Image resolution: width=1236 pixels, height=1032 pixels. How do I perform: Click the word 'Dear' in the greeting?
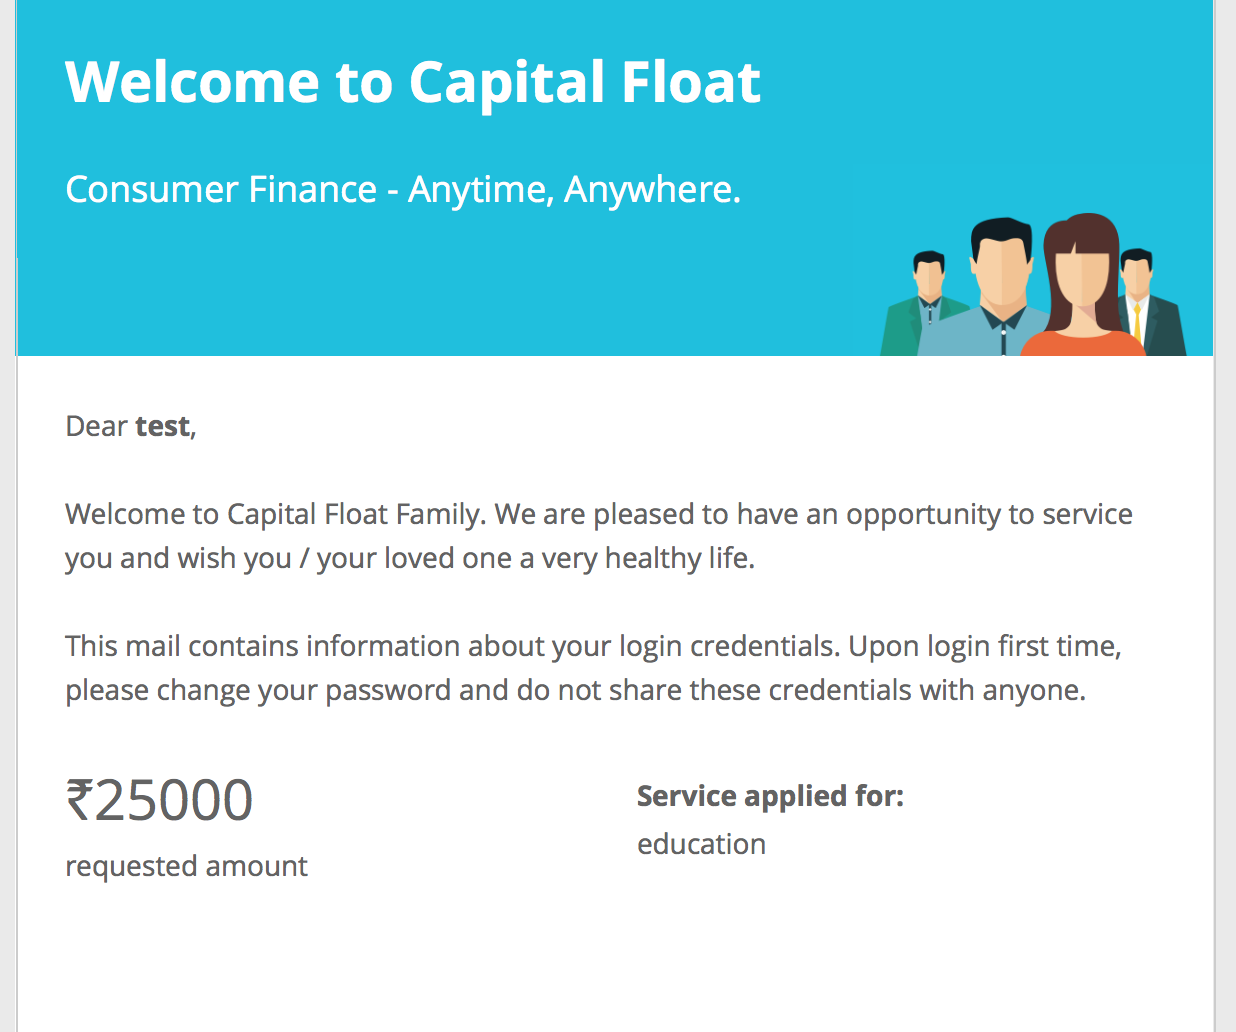tap(97, 426)
